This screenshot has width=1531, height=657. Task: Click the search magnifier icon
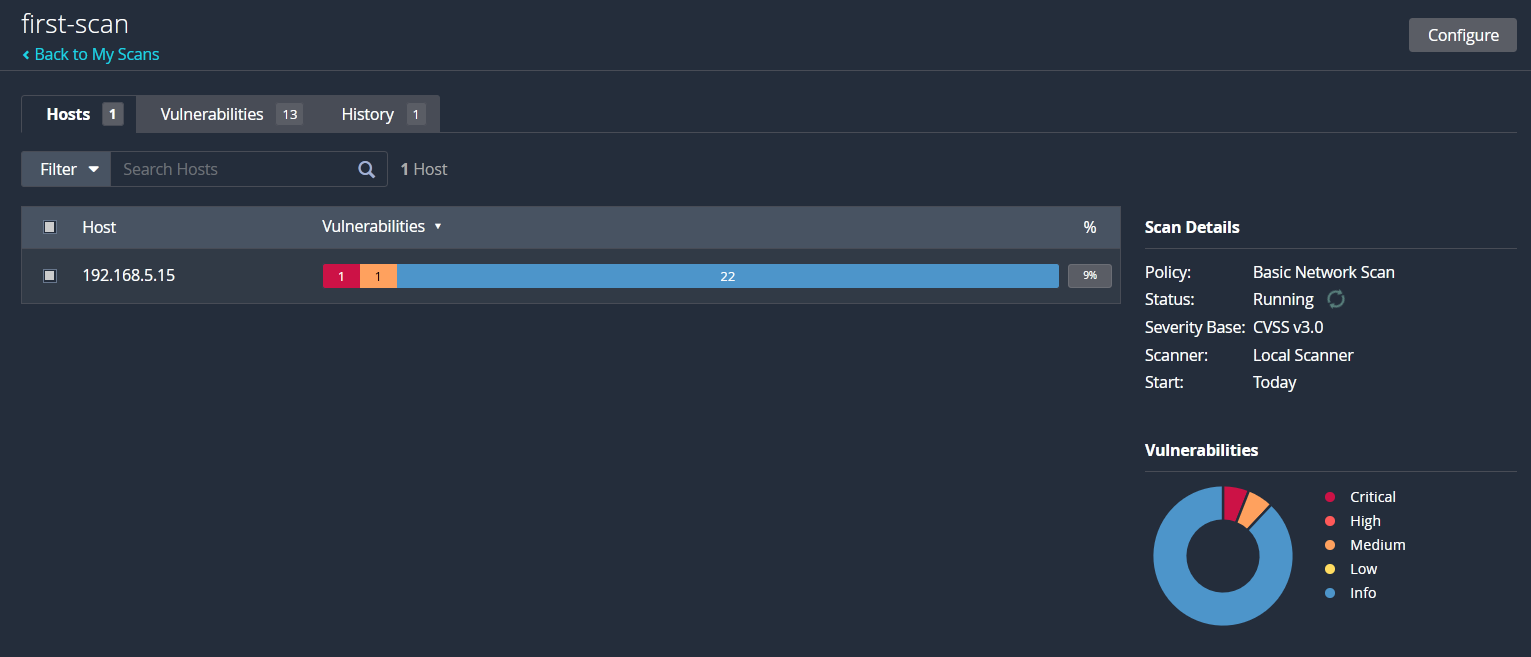coord(367,169)
